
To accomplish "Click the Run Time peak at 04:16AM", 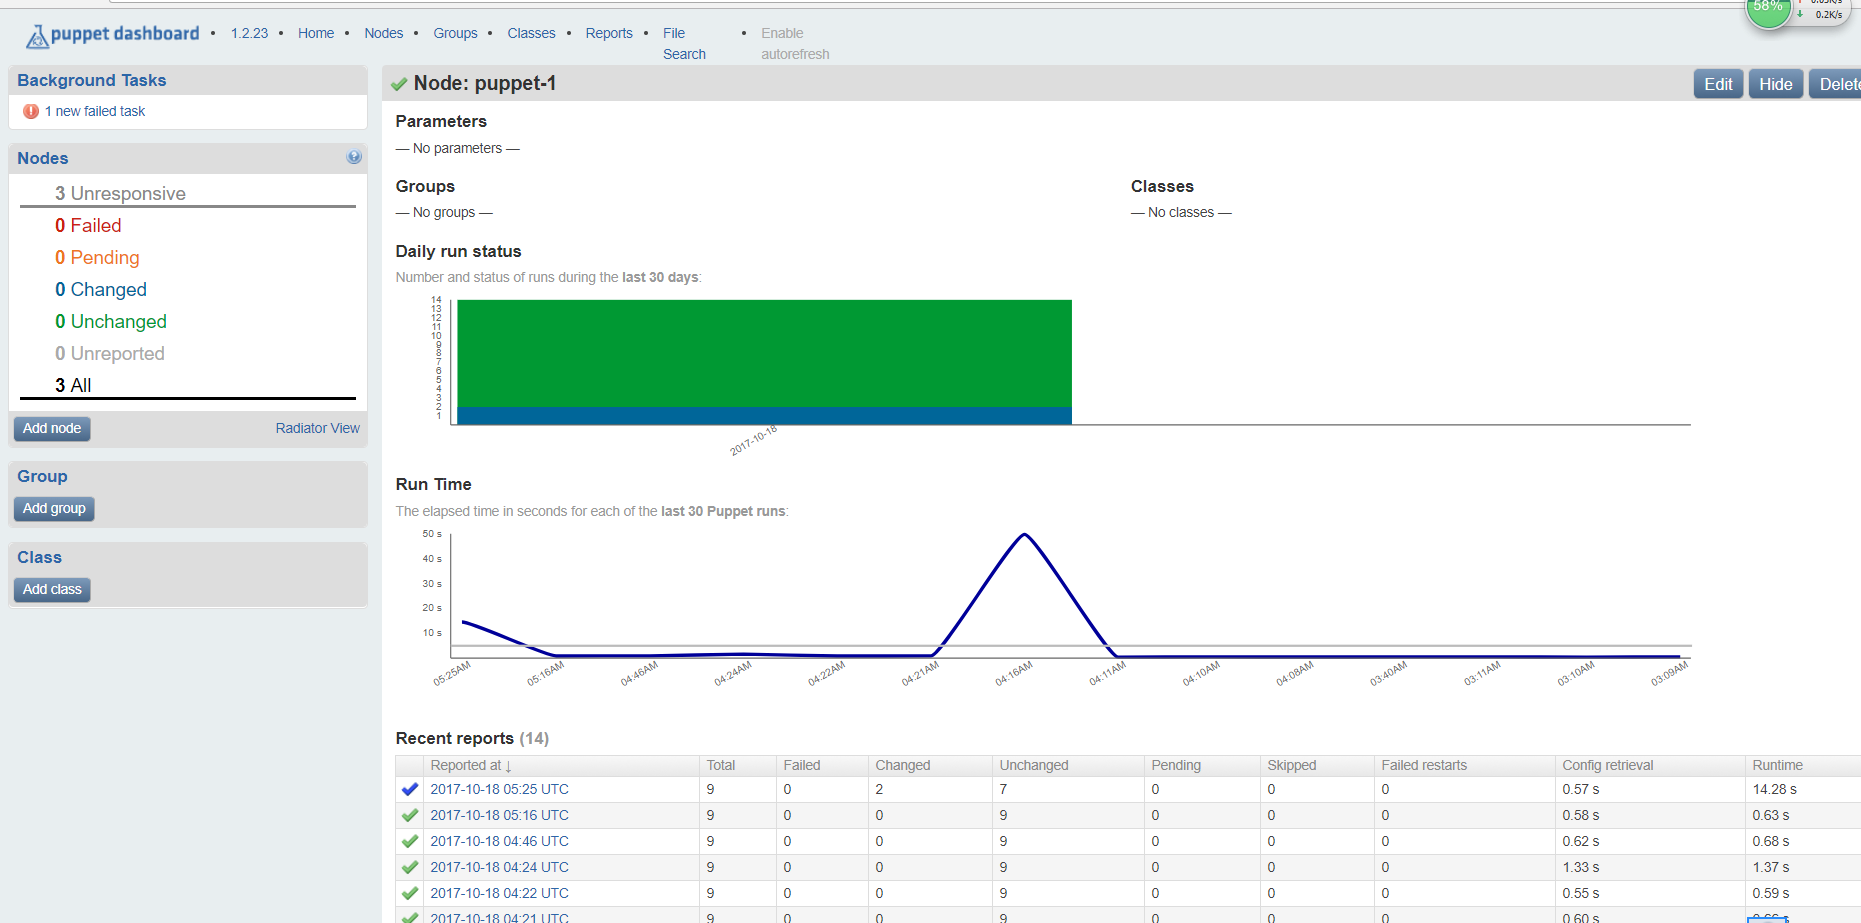I will [x=1024, y=535].
